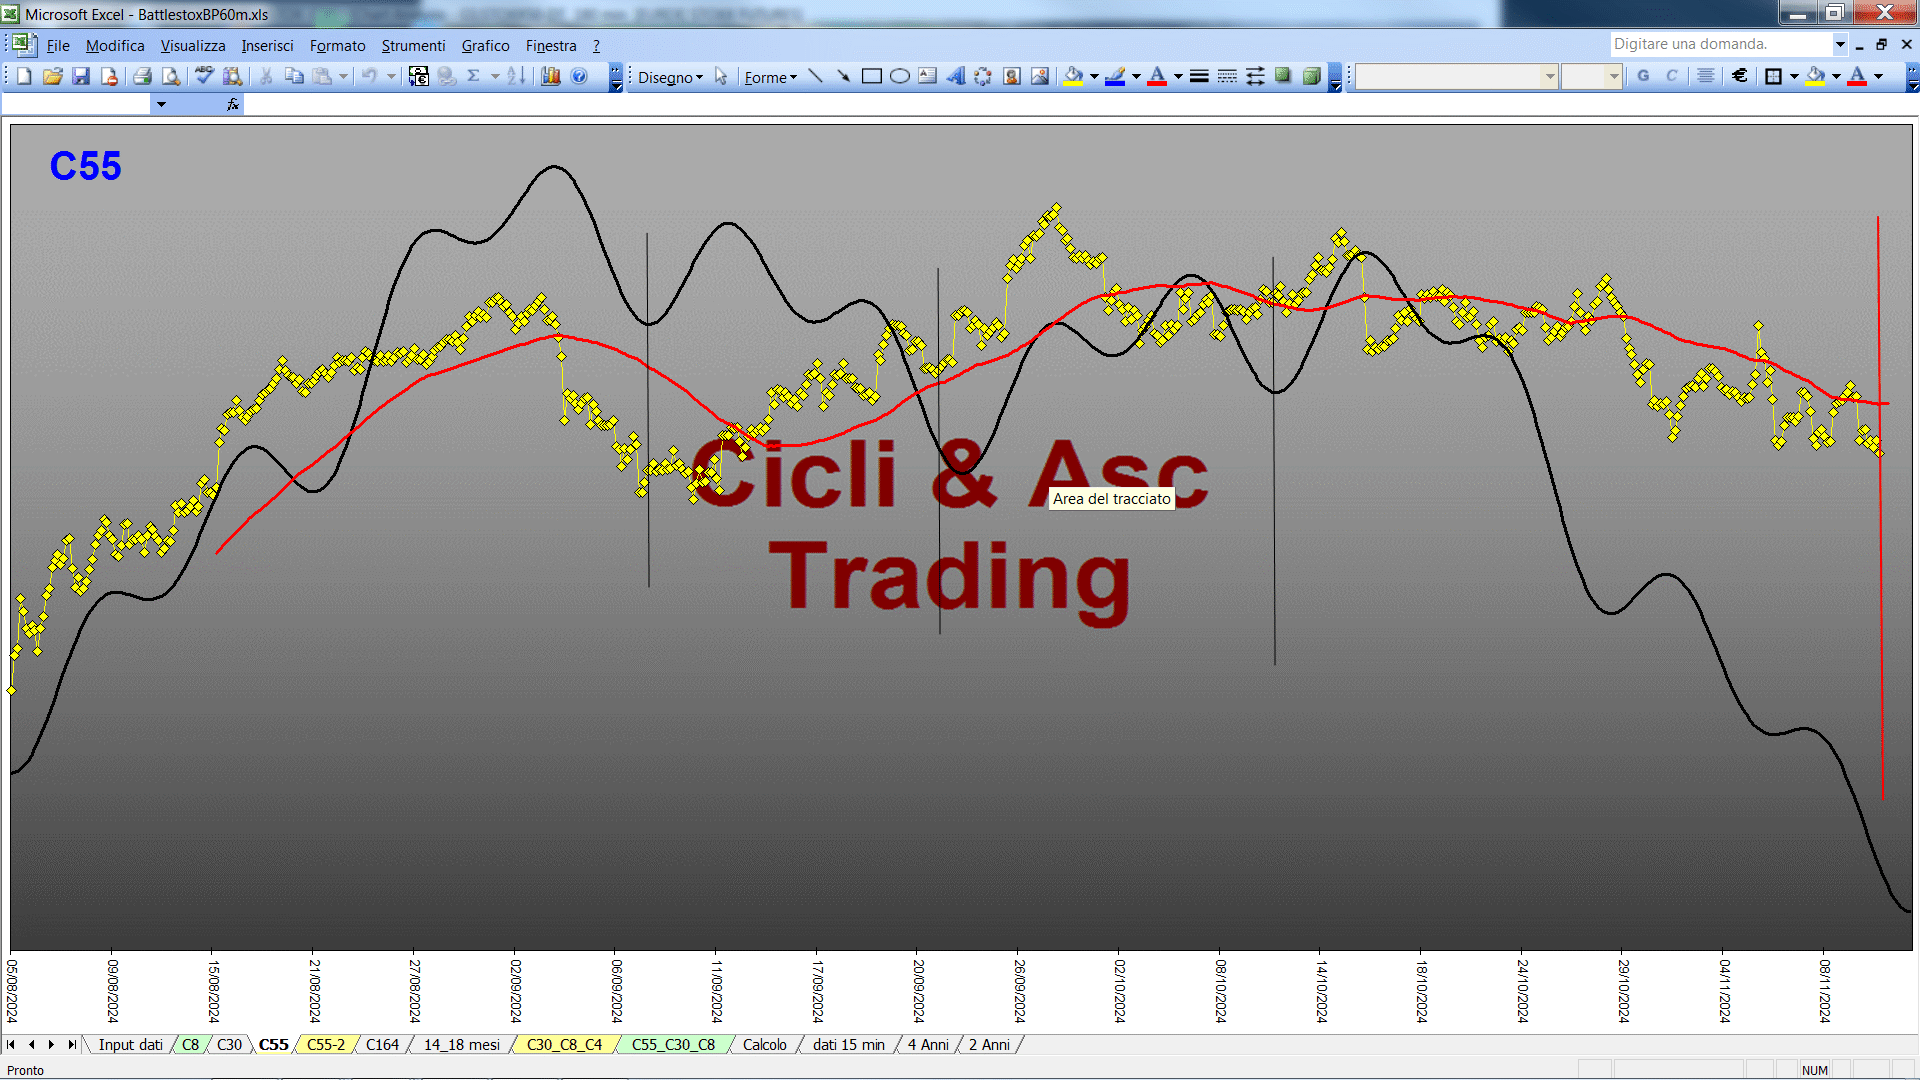This screenshot has height=1080, width=1920.
Task: Click the Euro currency style button
Action: (x=1740, y=76)
